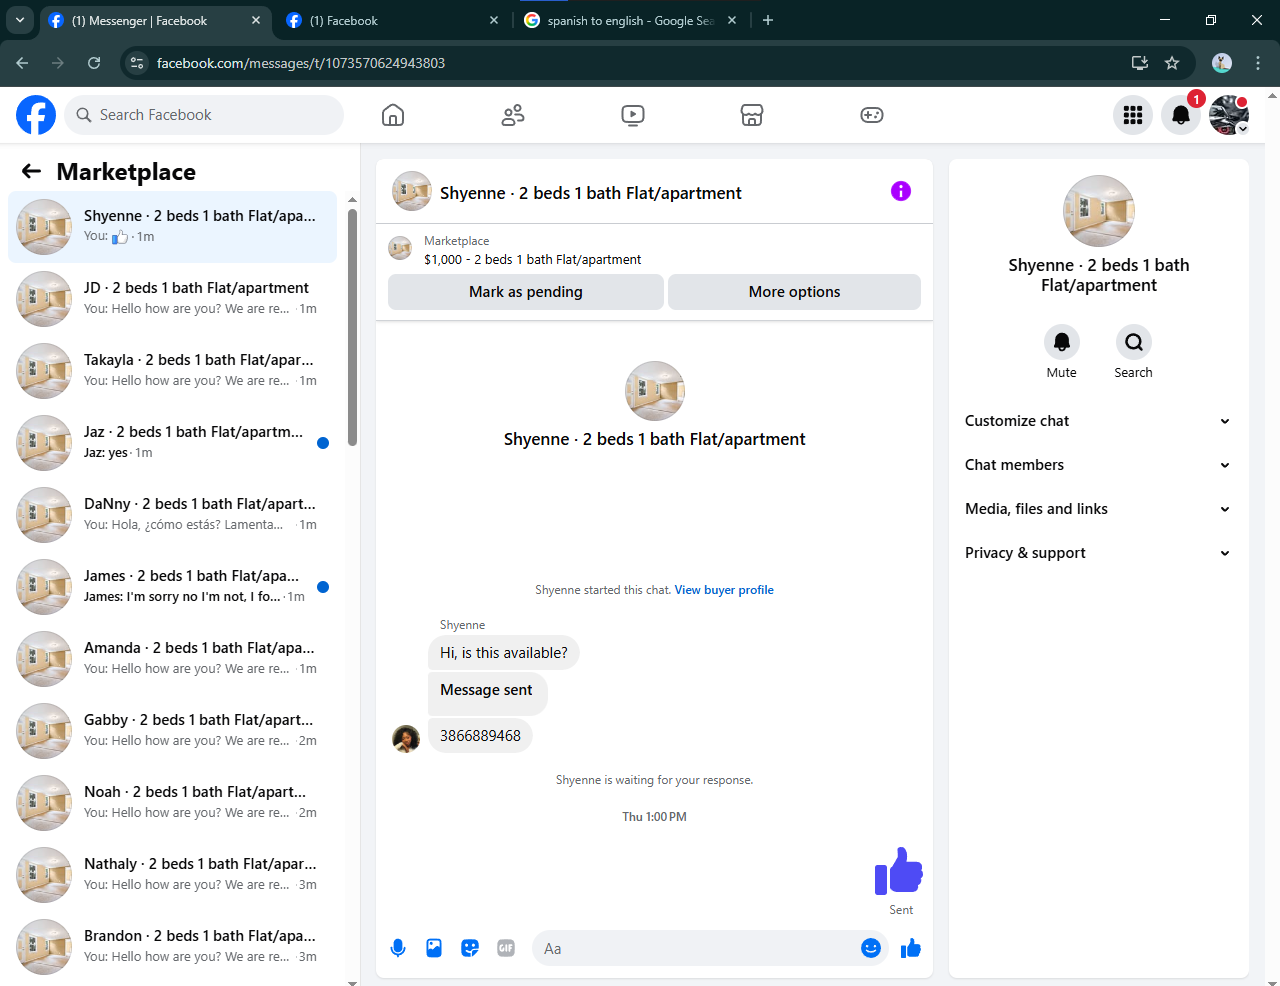Open the Amanda conversation
The image size is (1280, 986).
[x=173, y=659]
